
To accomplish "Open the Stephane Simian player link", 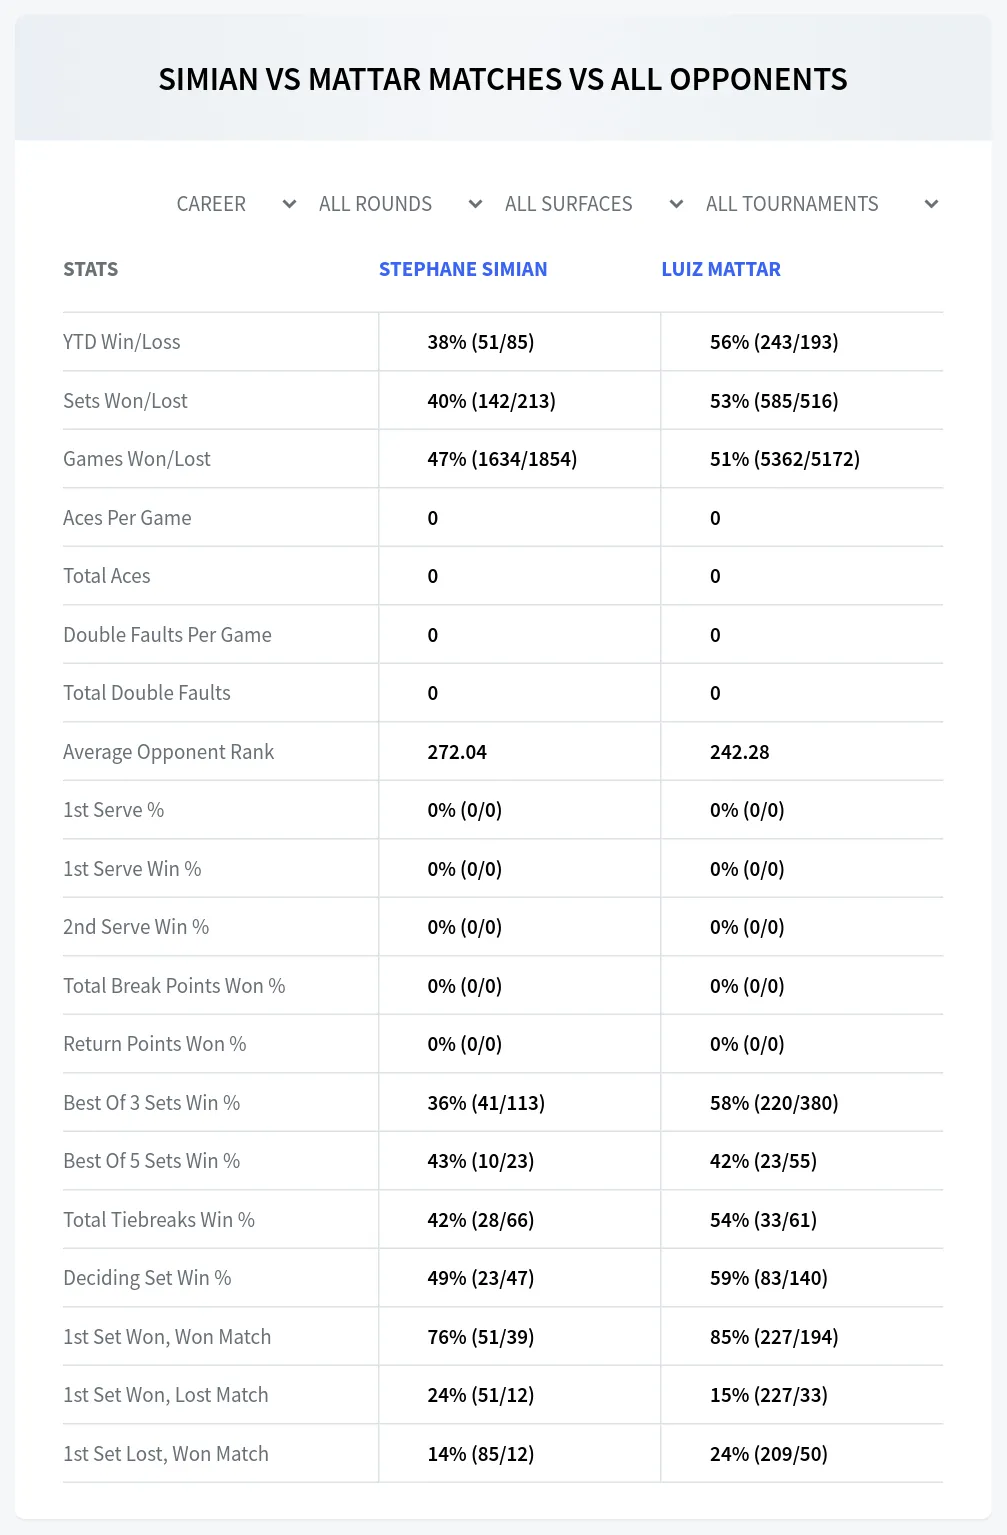I will coord(463,269).
